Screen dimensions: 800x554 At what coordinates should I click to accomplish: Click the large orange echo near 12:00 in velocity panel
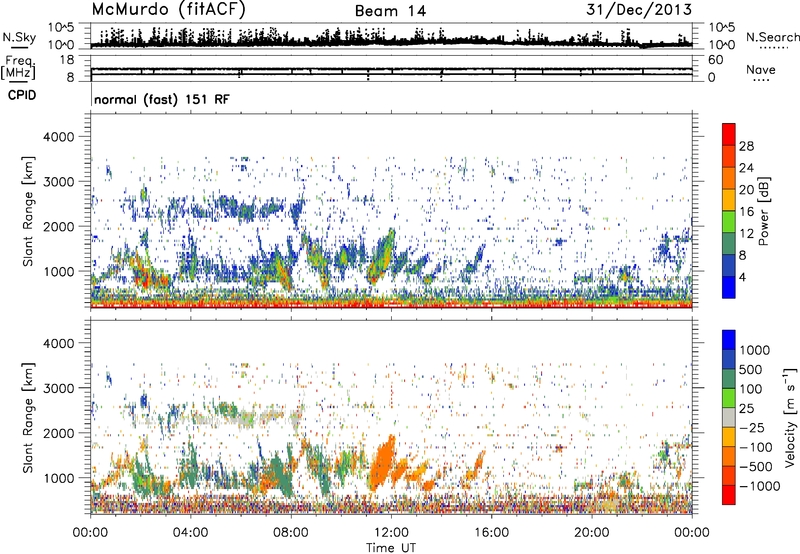(384, 462)
